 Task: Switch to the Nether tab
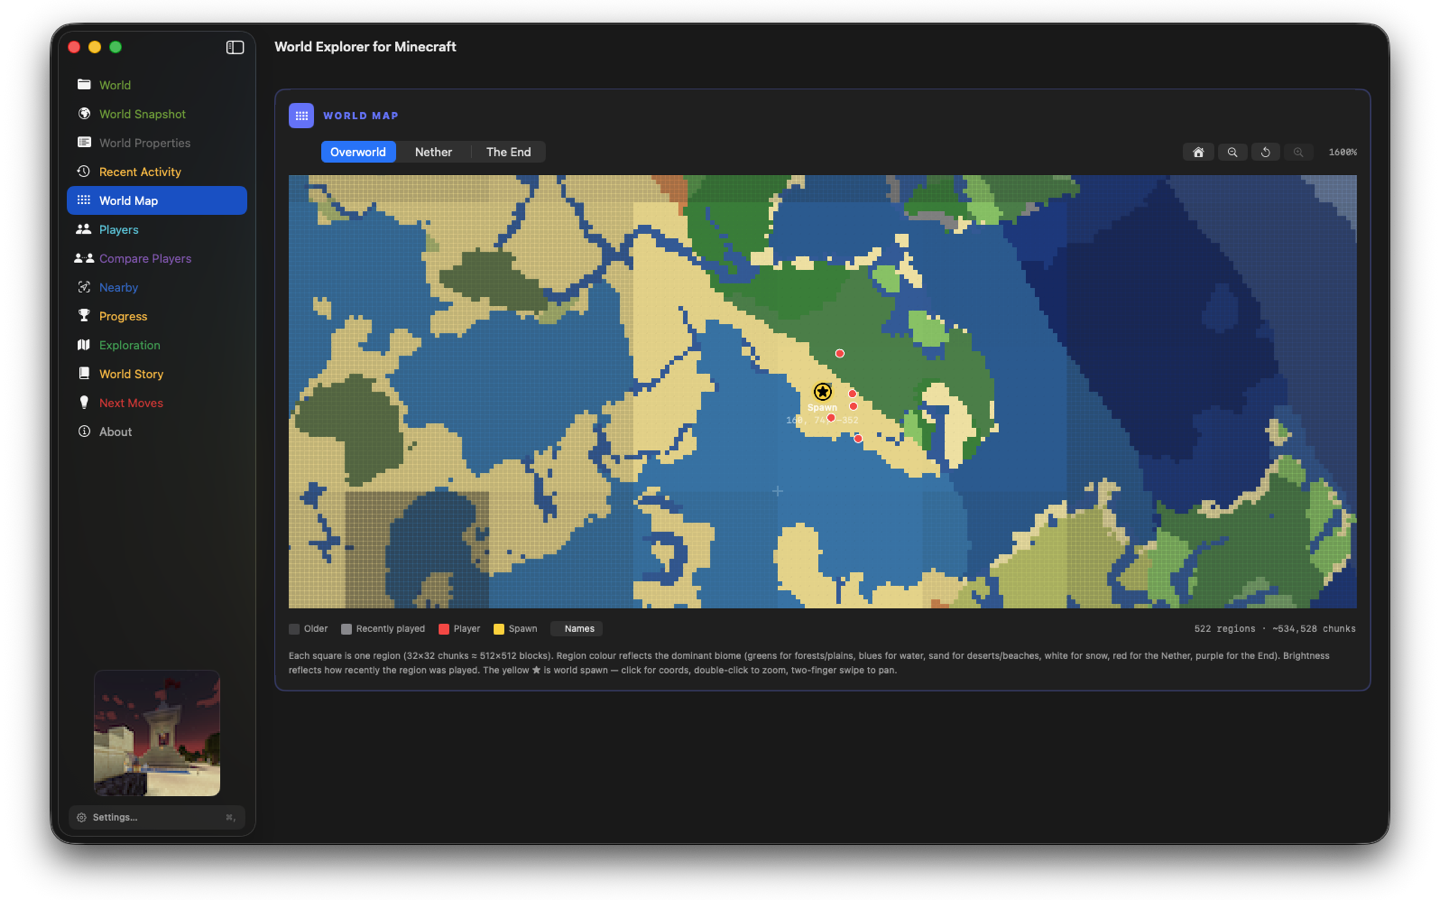coord(433,152)
